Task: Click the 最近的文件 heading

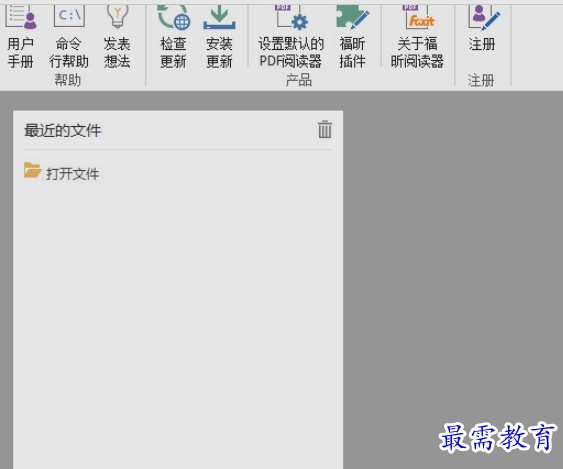Action: (62, 130)
